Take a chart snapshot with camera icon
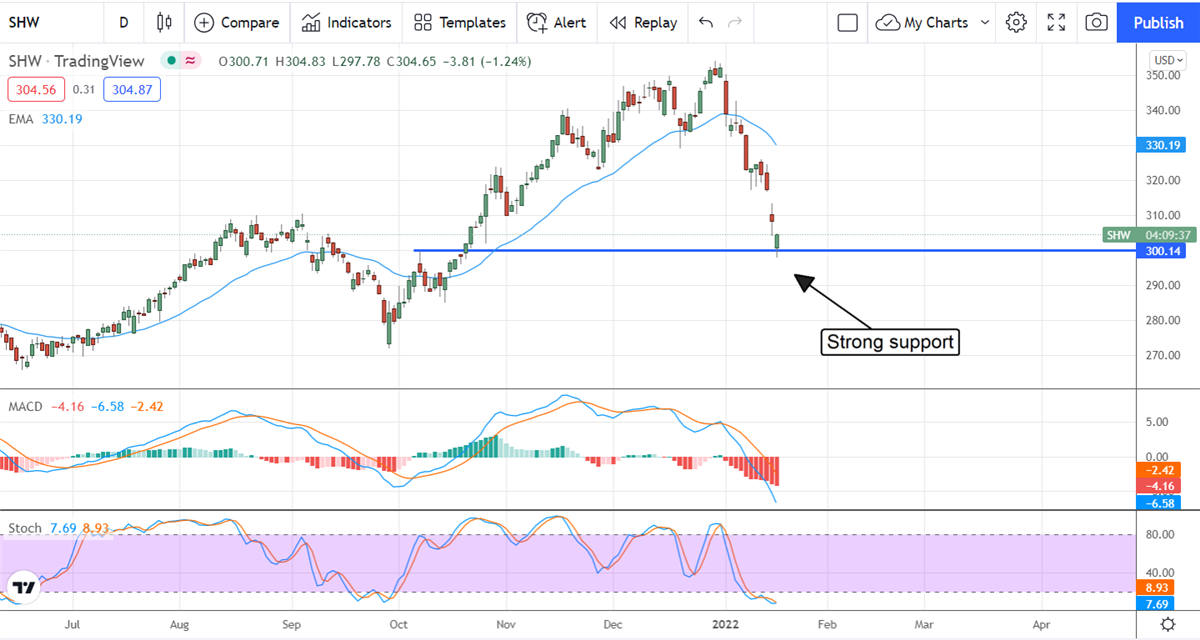This screenshot has height=640, width=1200. pyautogui.click(x=1097, y=22)
